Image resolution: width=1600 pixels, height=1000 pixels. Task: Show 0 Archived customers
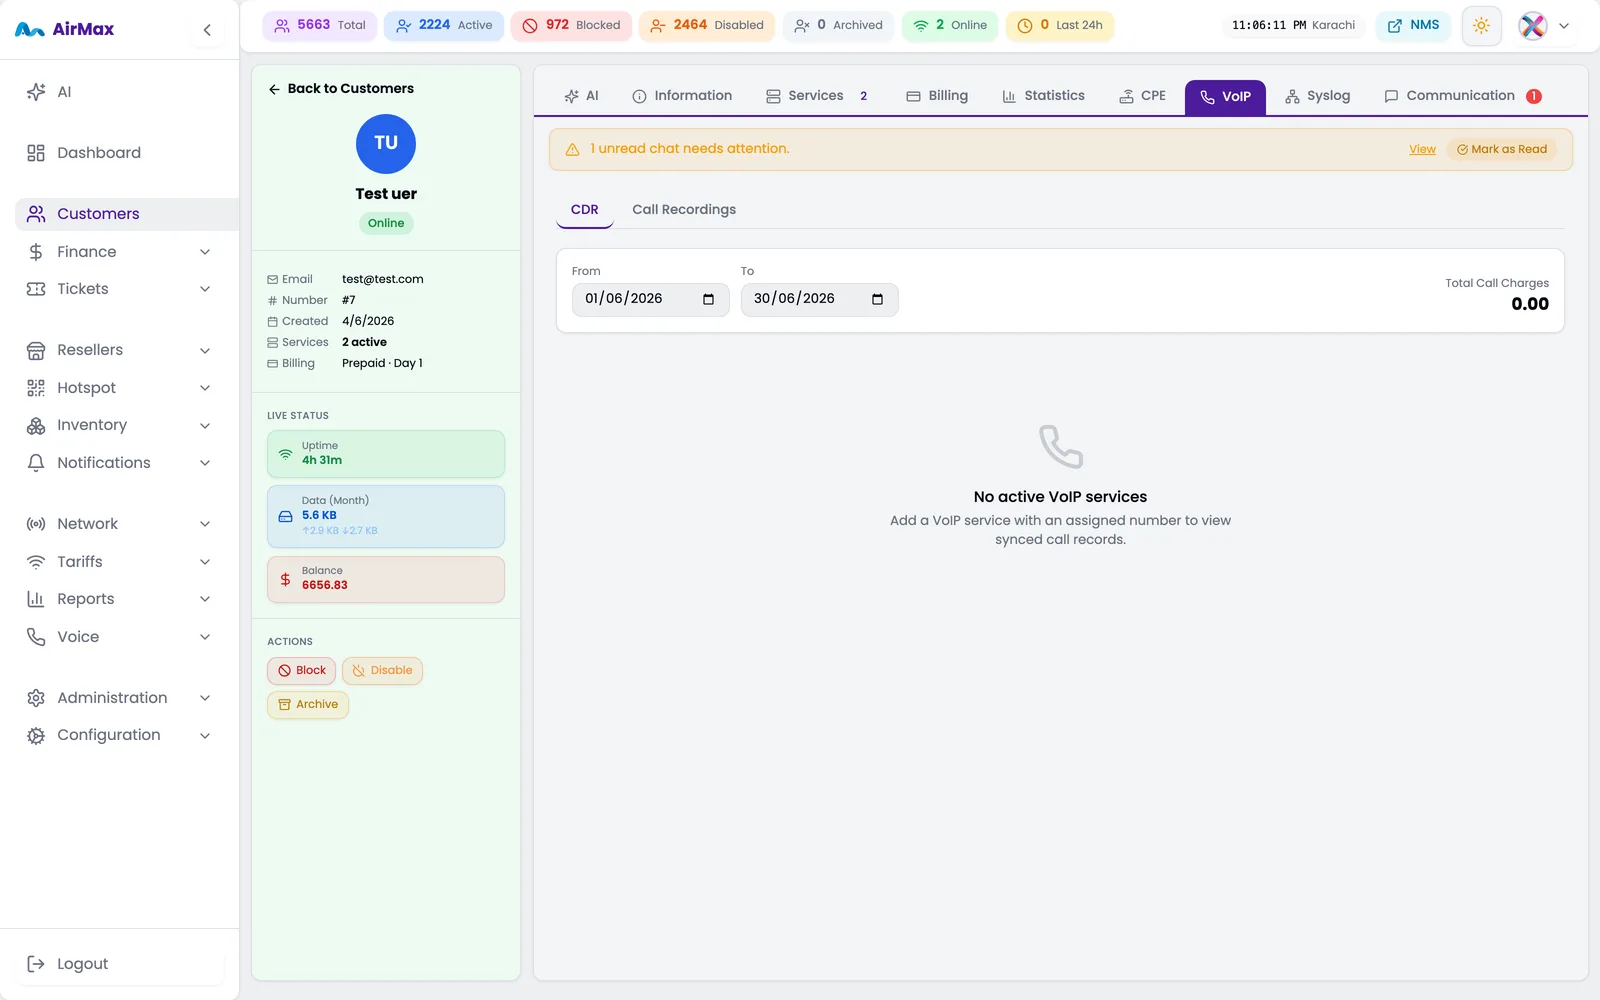coord(838,25)
